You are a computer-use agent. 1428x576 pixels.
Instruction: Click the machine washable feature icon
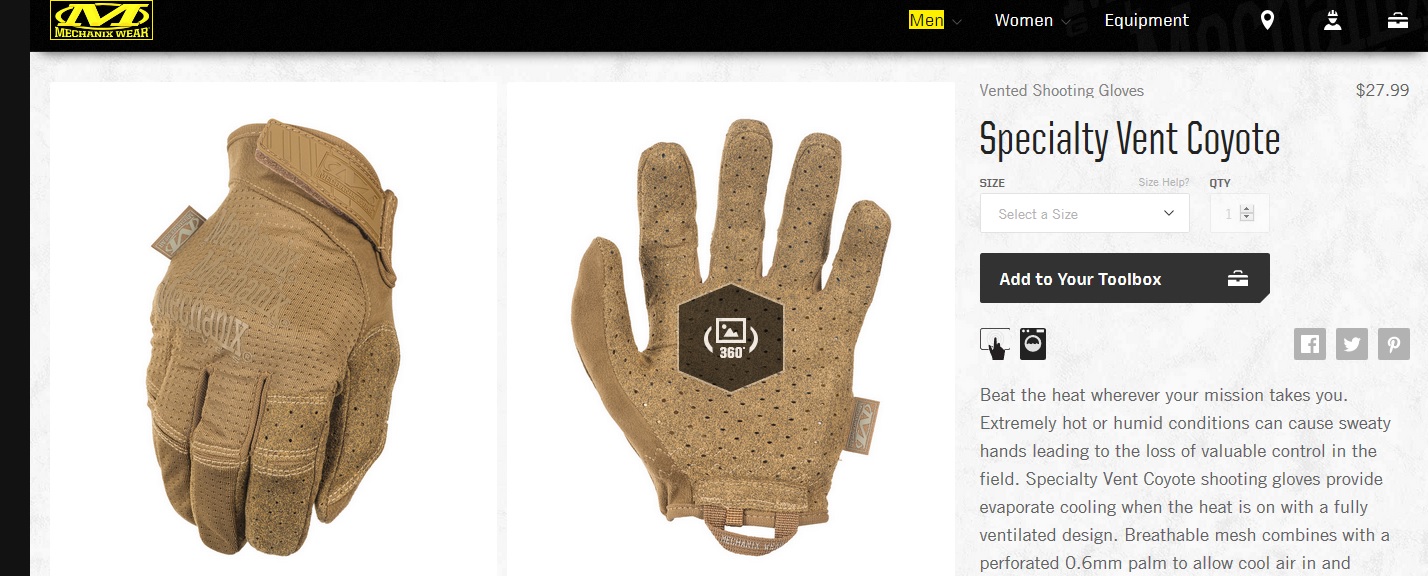1033,344
